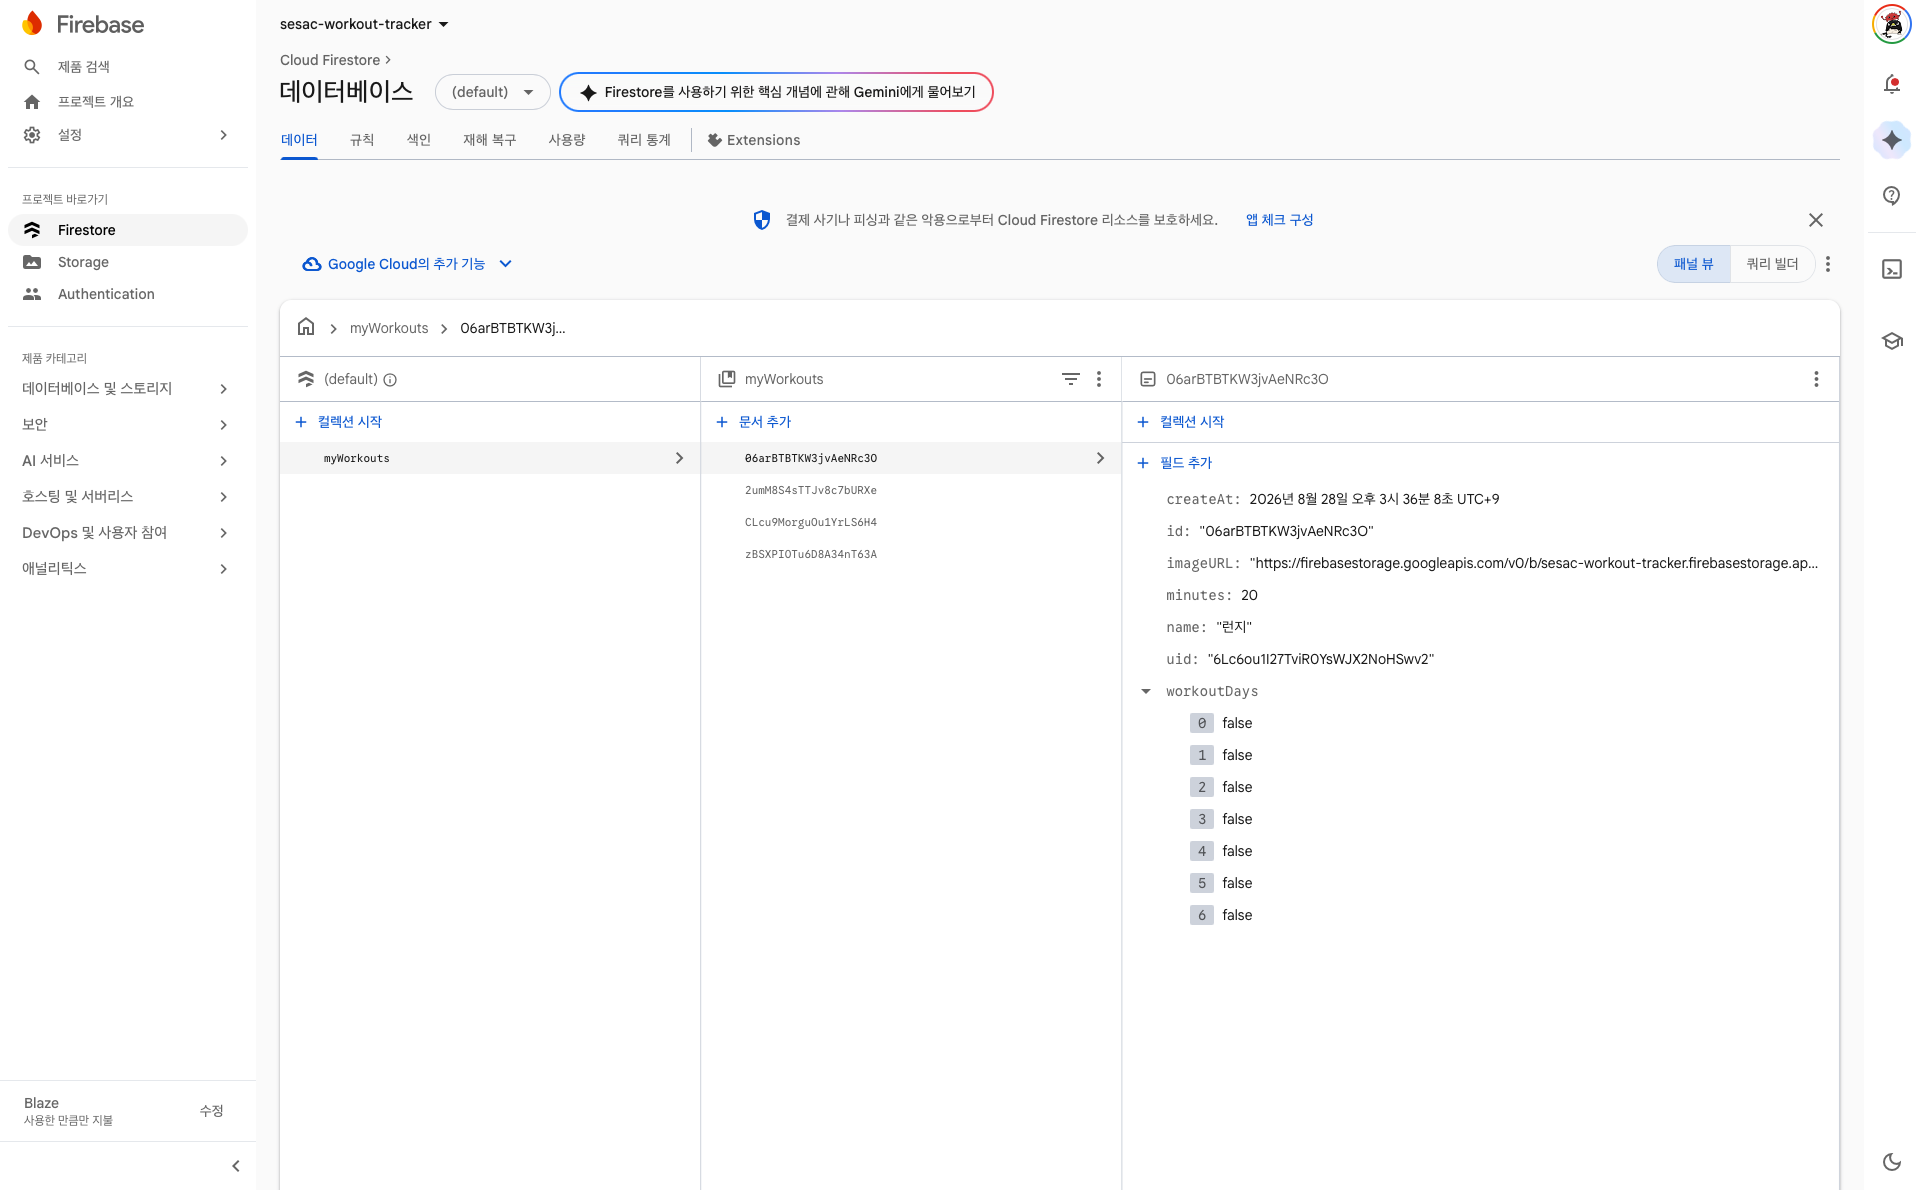The image size is (1920, 1190).
Task: Switch to Query builder (쿼리 빌더)
Action: click(1773, 264)
